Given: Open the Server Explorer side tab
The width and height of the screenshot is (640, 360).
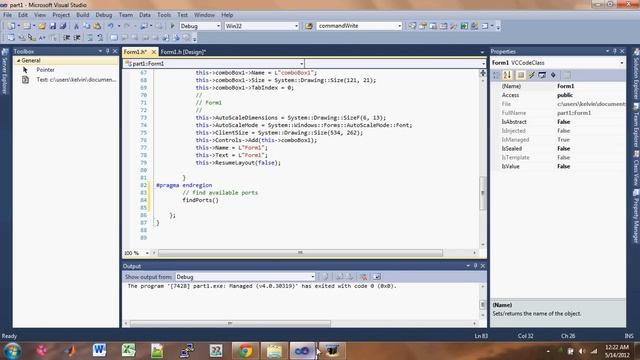Looking at the screenshot, I should tap(4, 72).
